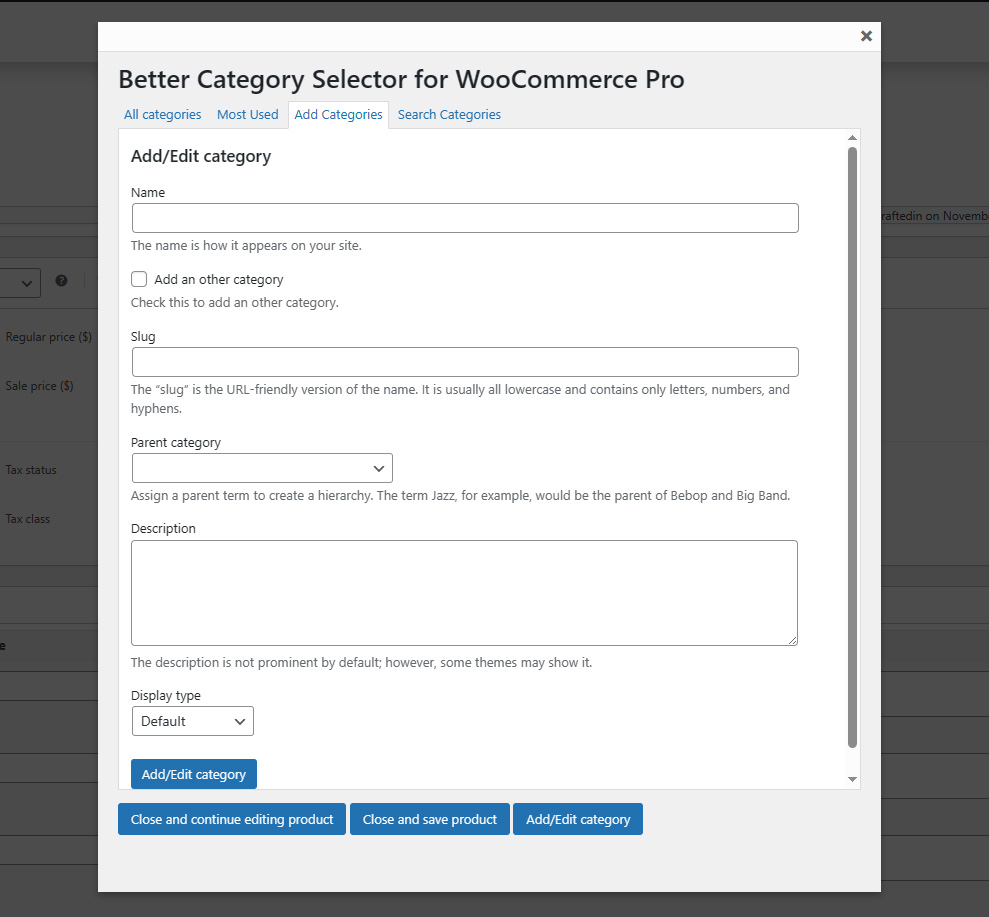Click the bottom-row Add/Edit category button
The height and width of the screenshot is (917, 989).
click(x=578, y=819)
